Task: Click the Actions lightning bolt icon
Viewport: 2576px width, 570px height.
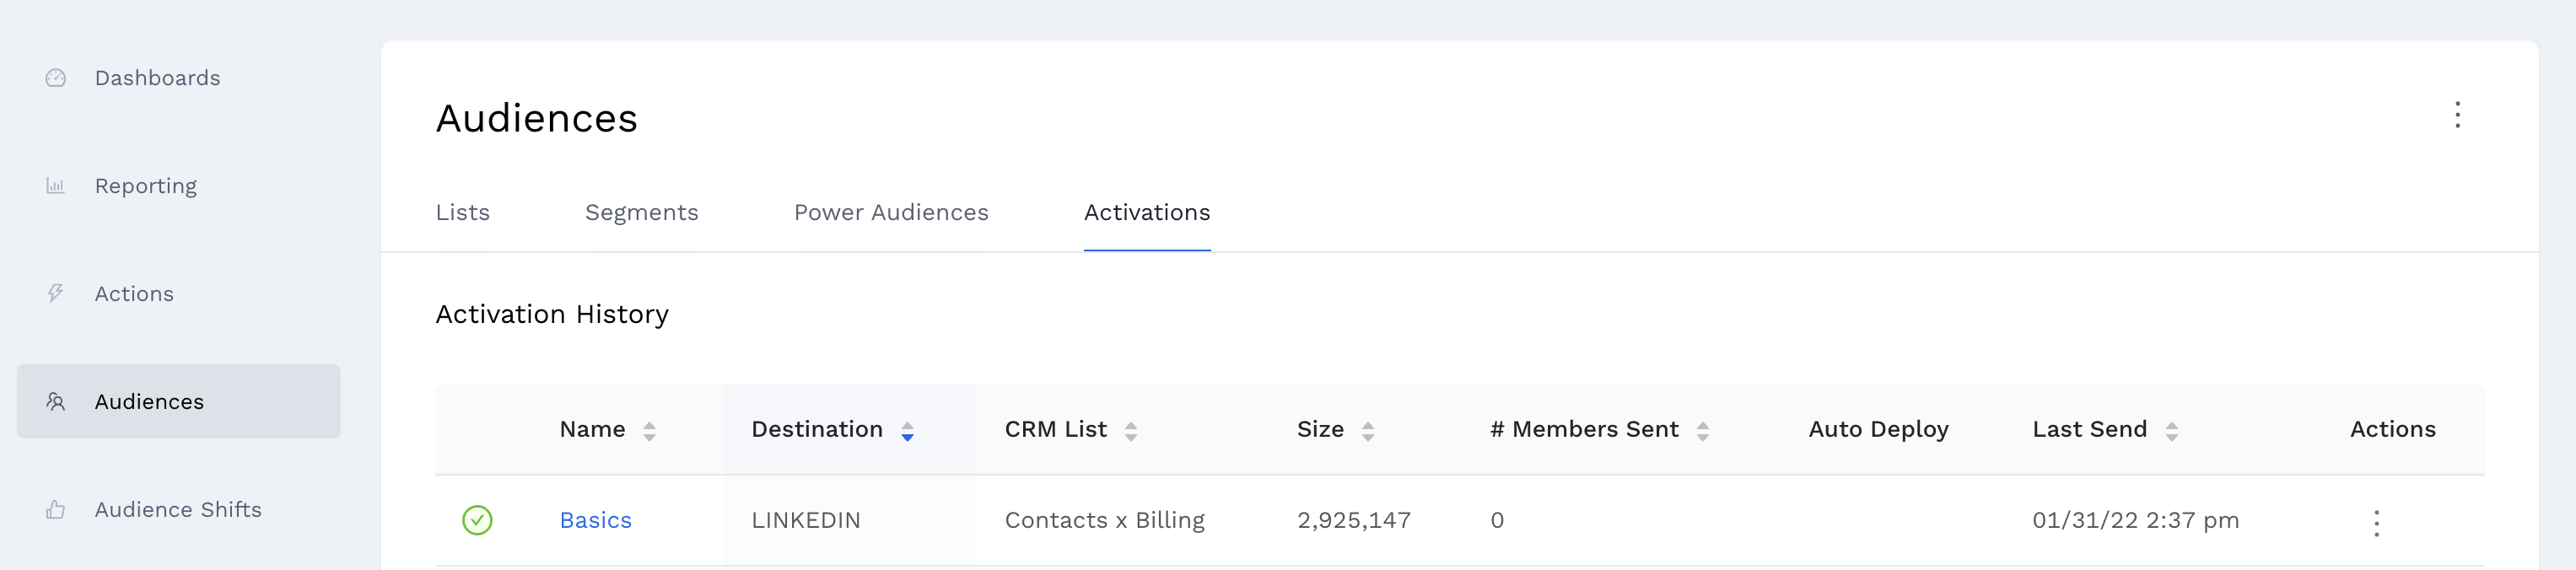Action: click(56, 293)
